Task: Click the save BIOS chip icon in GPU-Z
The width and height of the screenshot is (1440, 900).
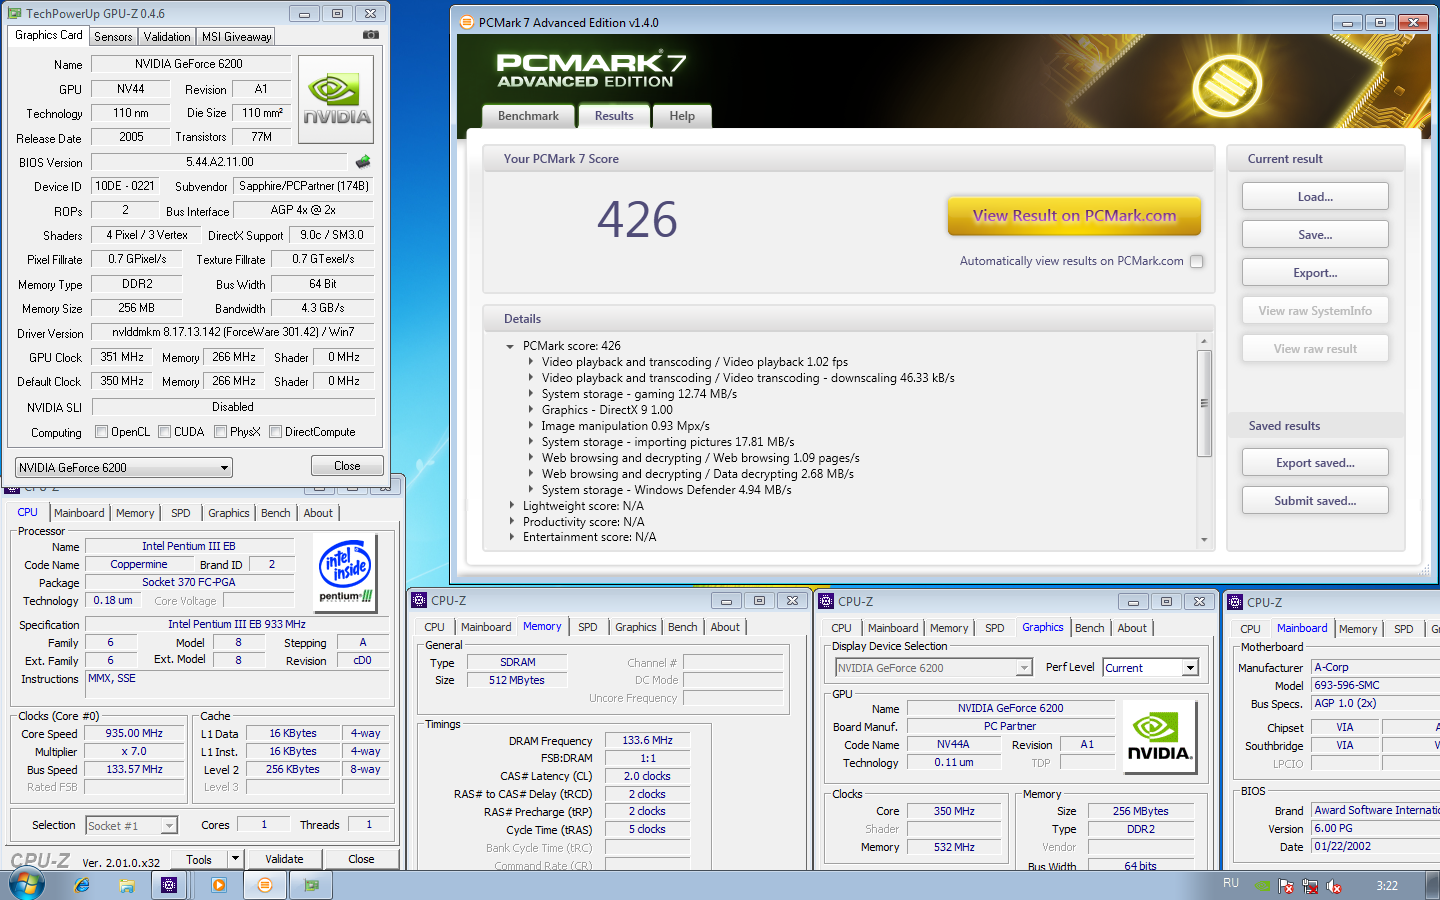Action: click(x=363, y=161)
